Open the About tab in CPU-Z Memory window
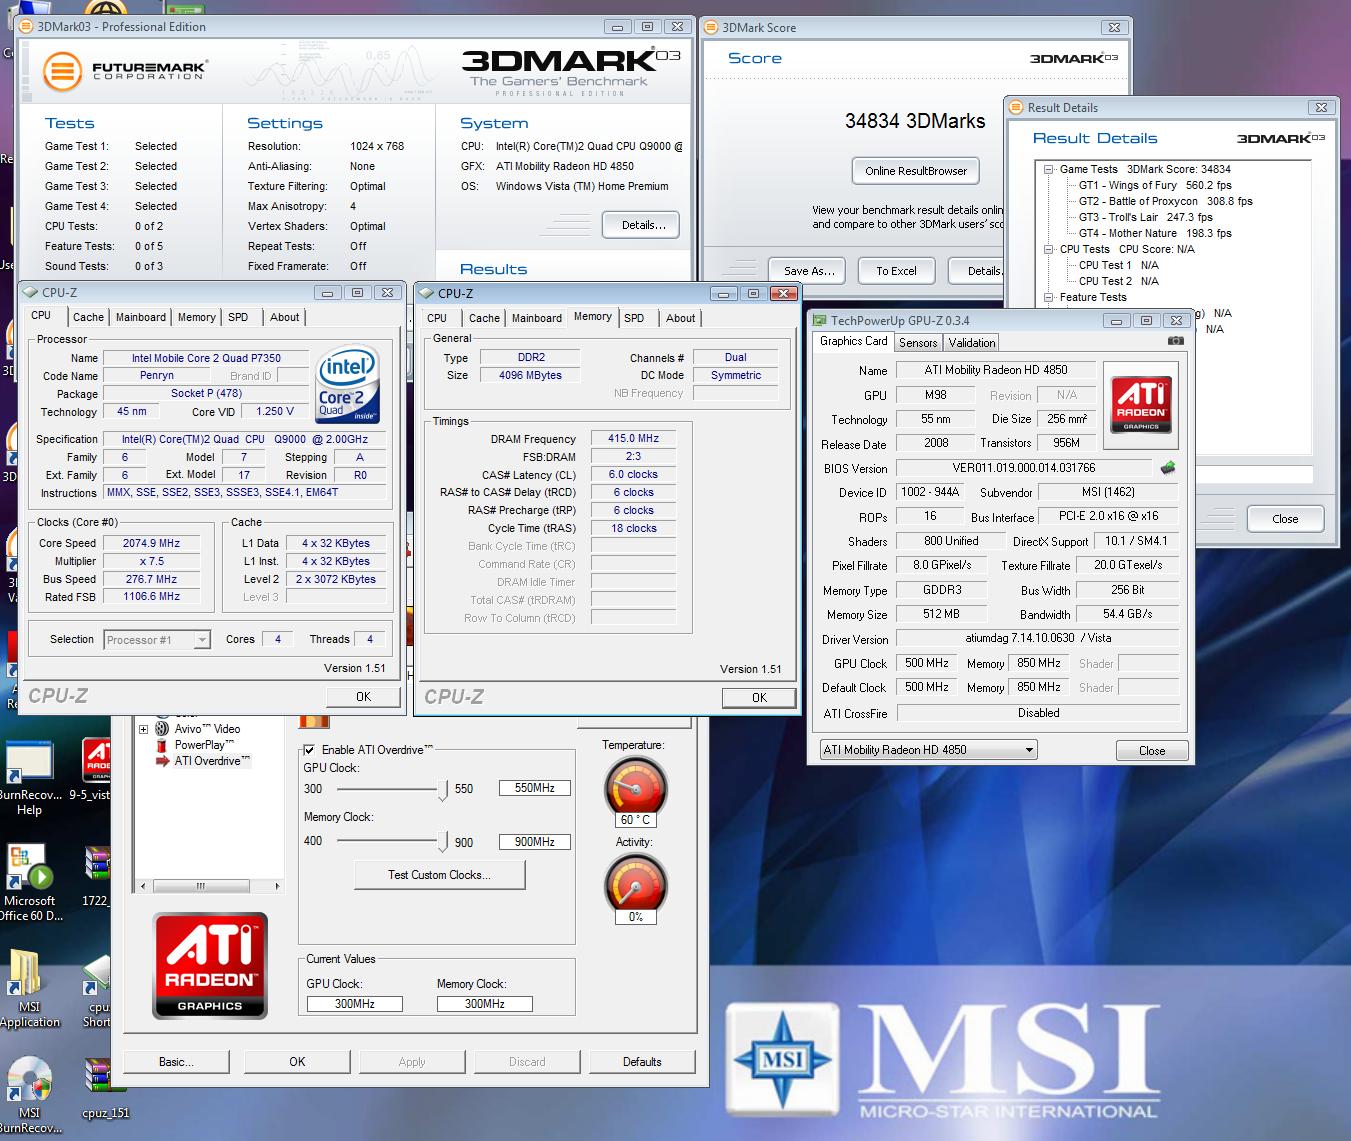Image resolution: width=1351 pixels, height=1141 pixels. [x=680, y=318]
